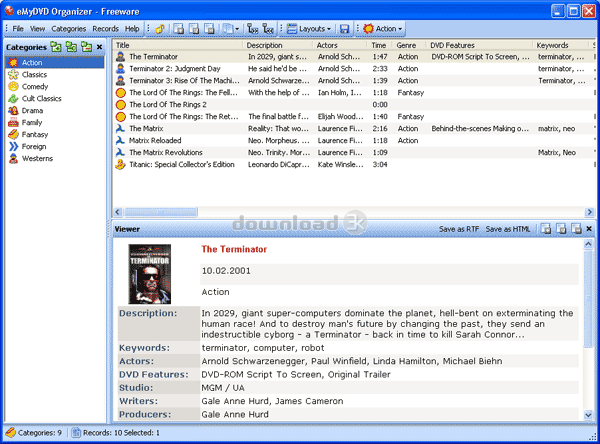Open the Help menu
The image size is (600, 444).
pyautogui.click(x=132, y=29)
